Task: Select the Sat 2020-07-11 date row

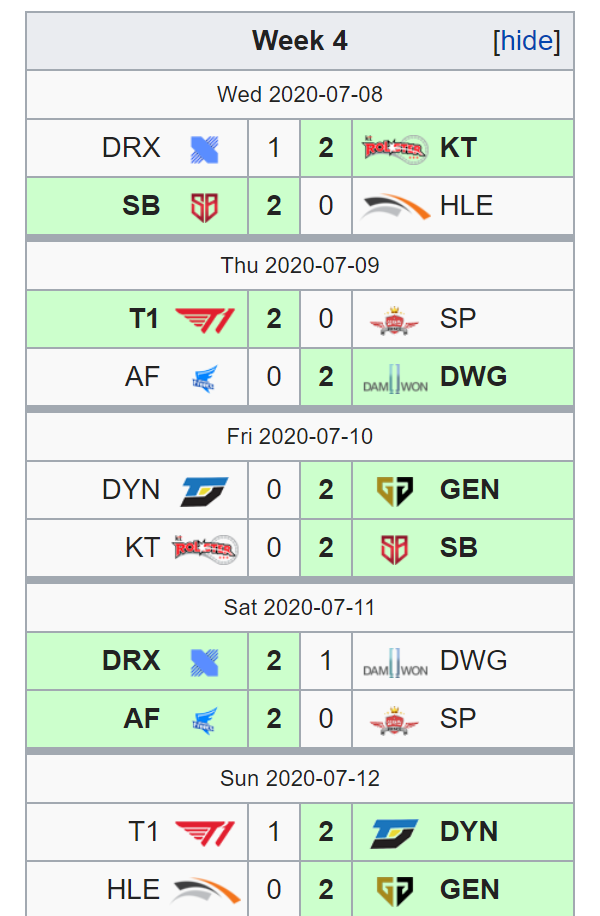Action: [300, 608]
